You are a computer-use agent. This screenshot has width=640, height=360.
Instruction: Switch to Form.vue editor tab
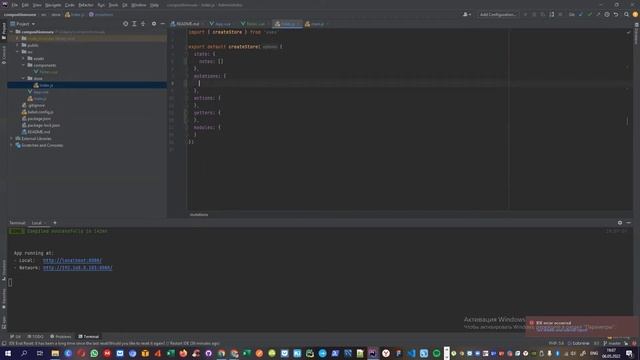pos(253,24)
